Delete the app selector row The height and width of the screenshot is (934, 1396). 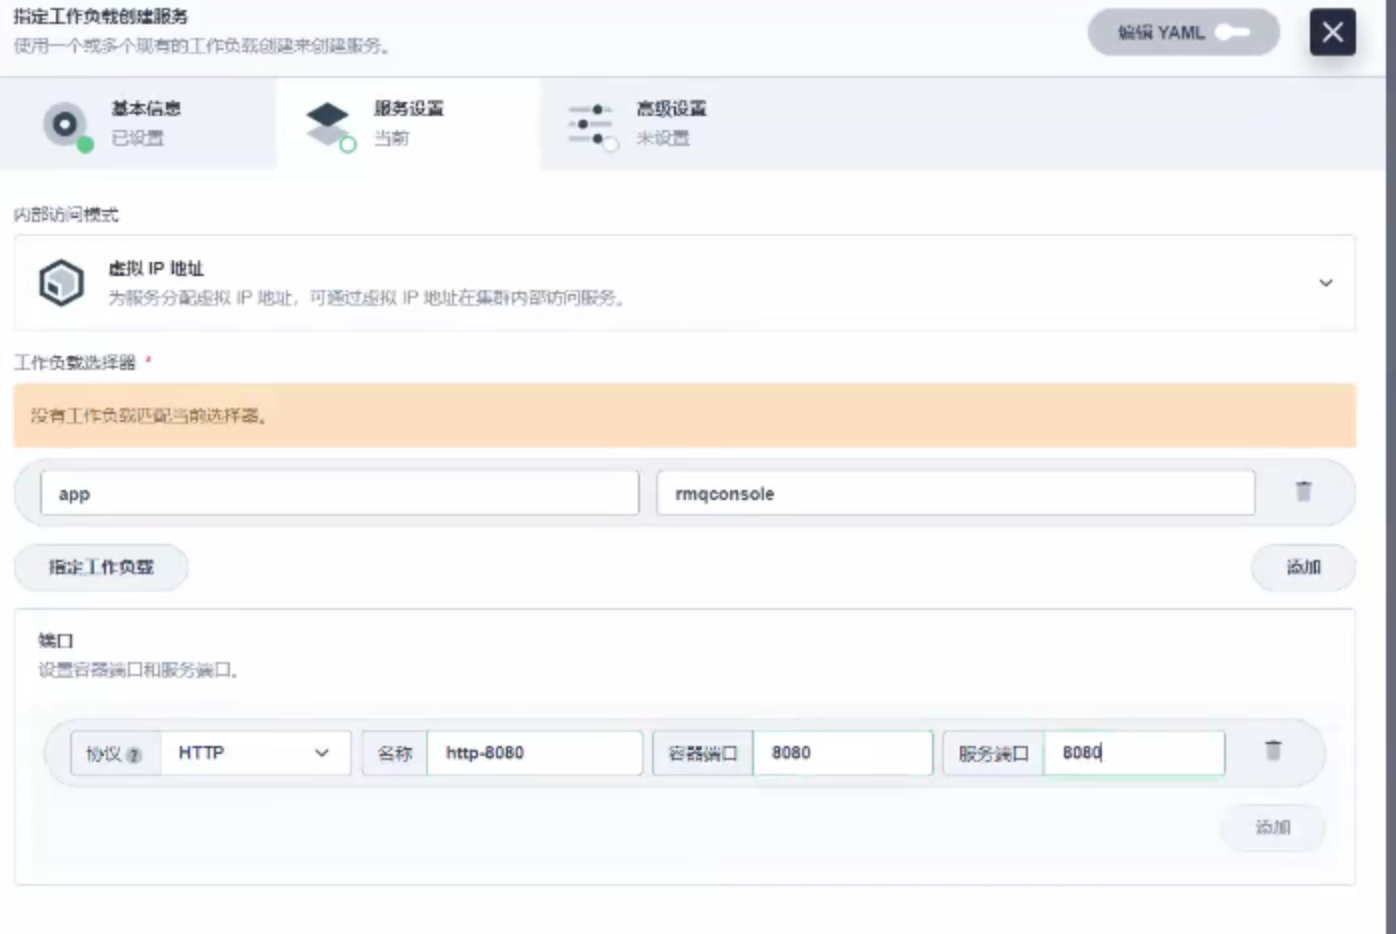click(x=1303, y=491)
